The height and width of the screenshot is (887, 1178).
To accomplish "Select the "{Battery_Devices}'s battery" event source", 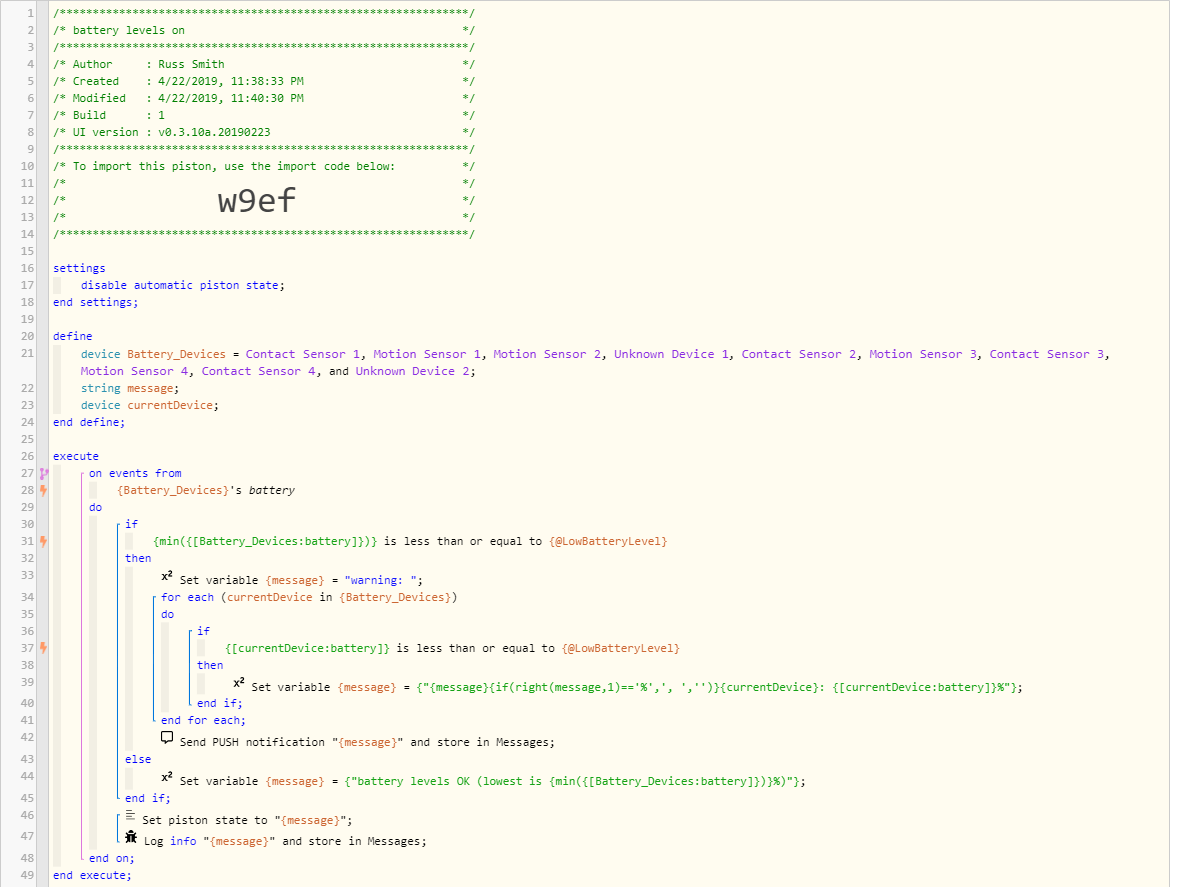I will point(206,490).
